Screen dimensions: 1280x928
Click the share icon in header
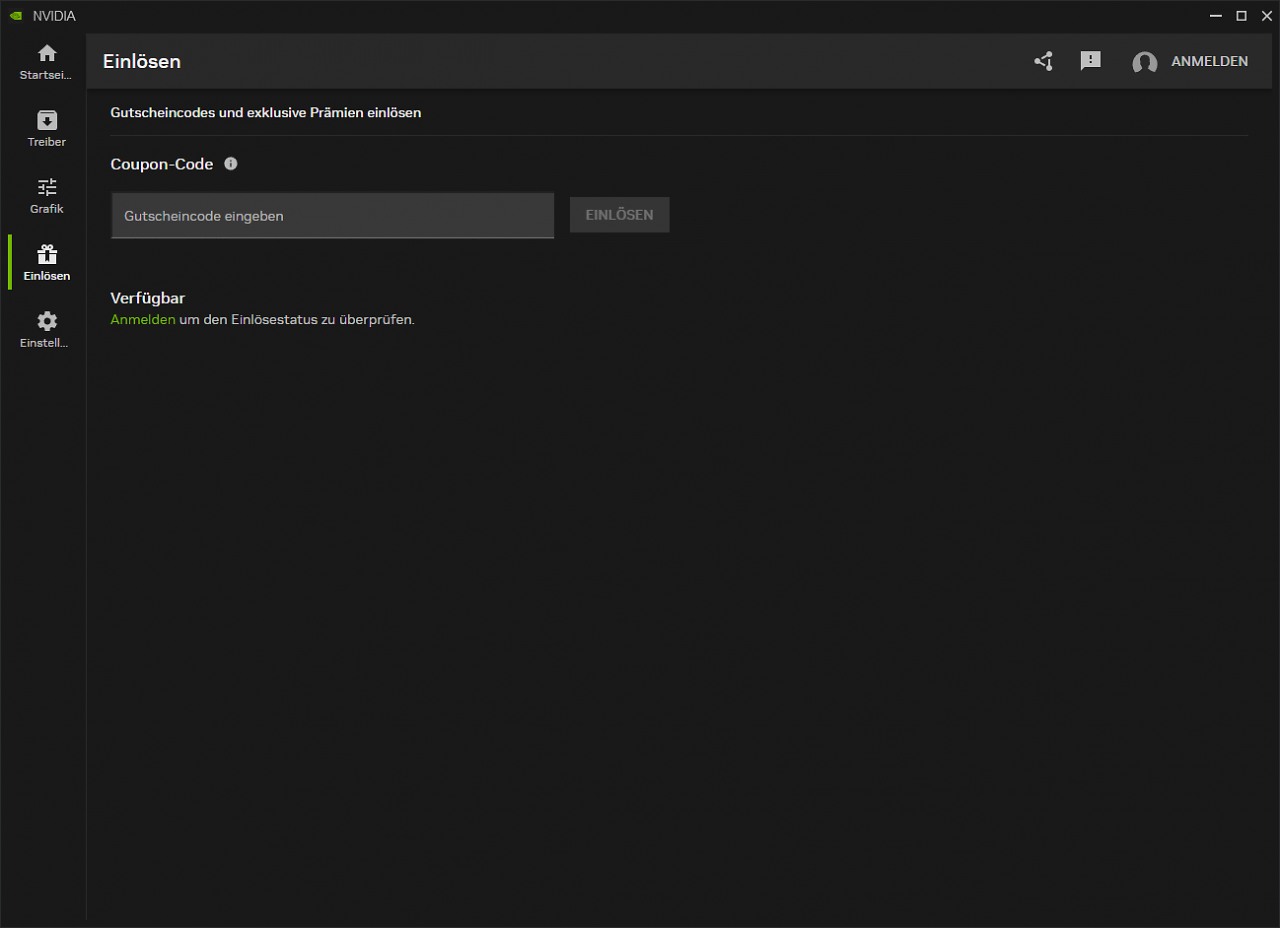[x=1044, y=61]
